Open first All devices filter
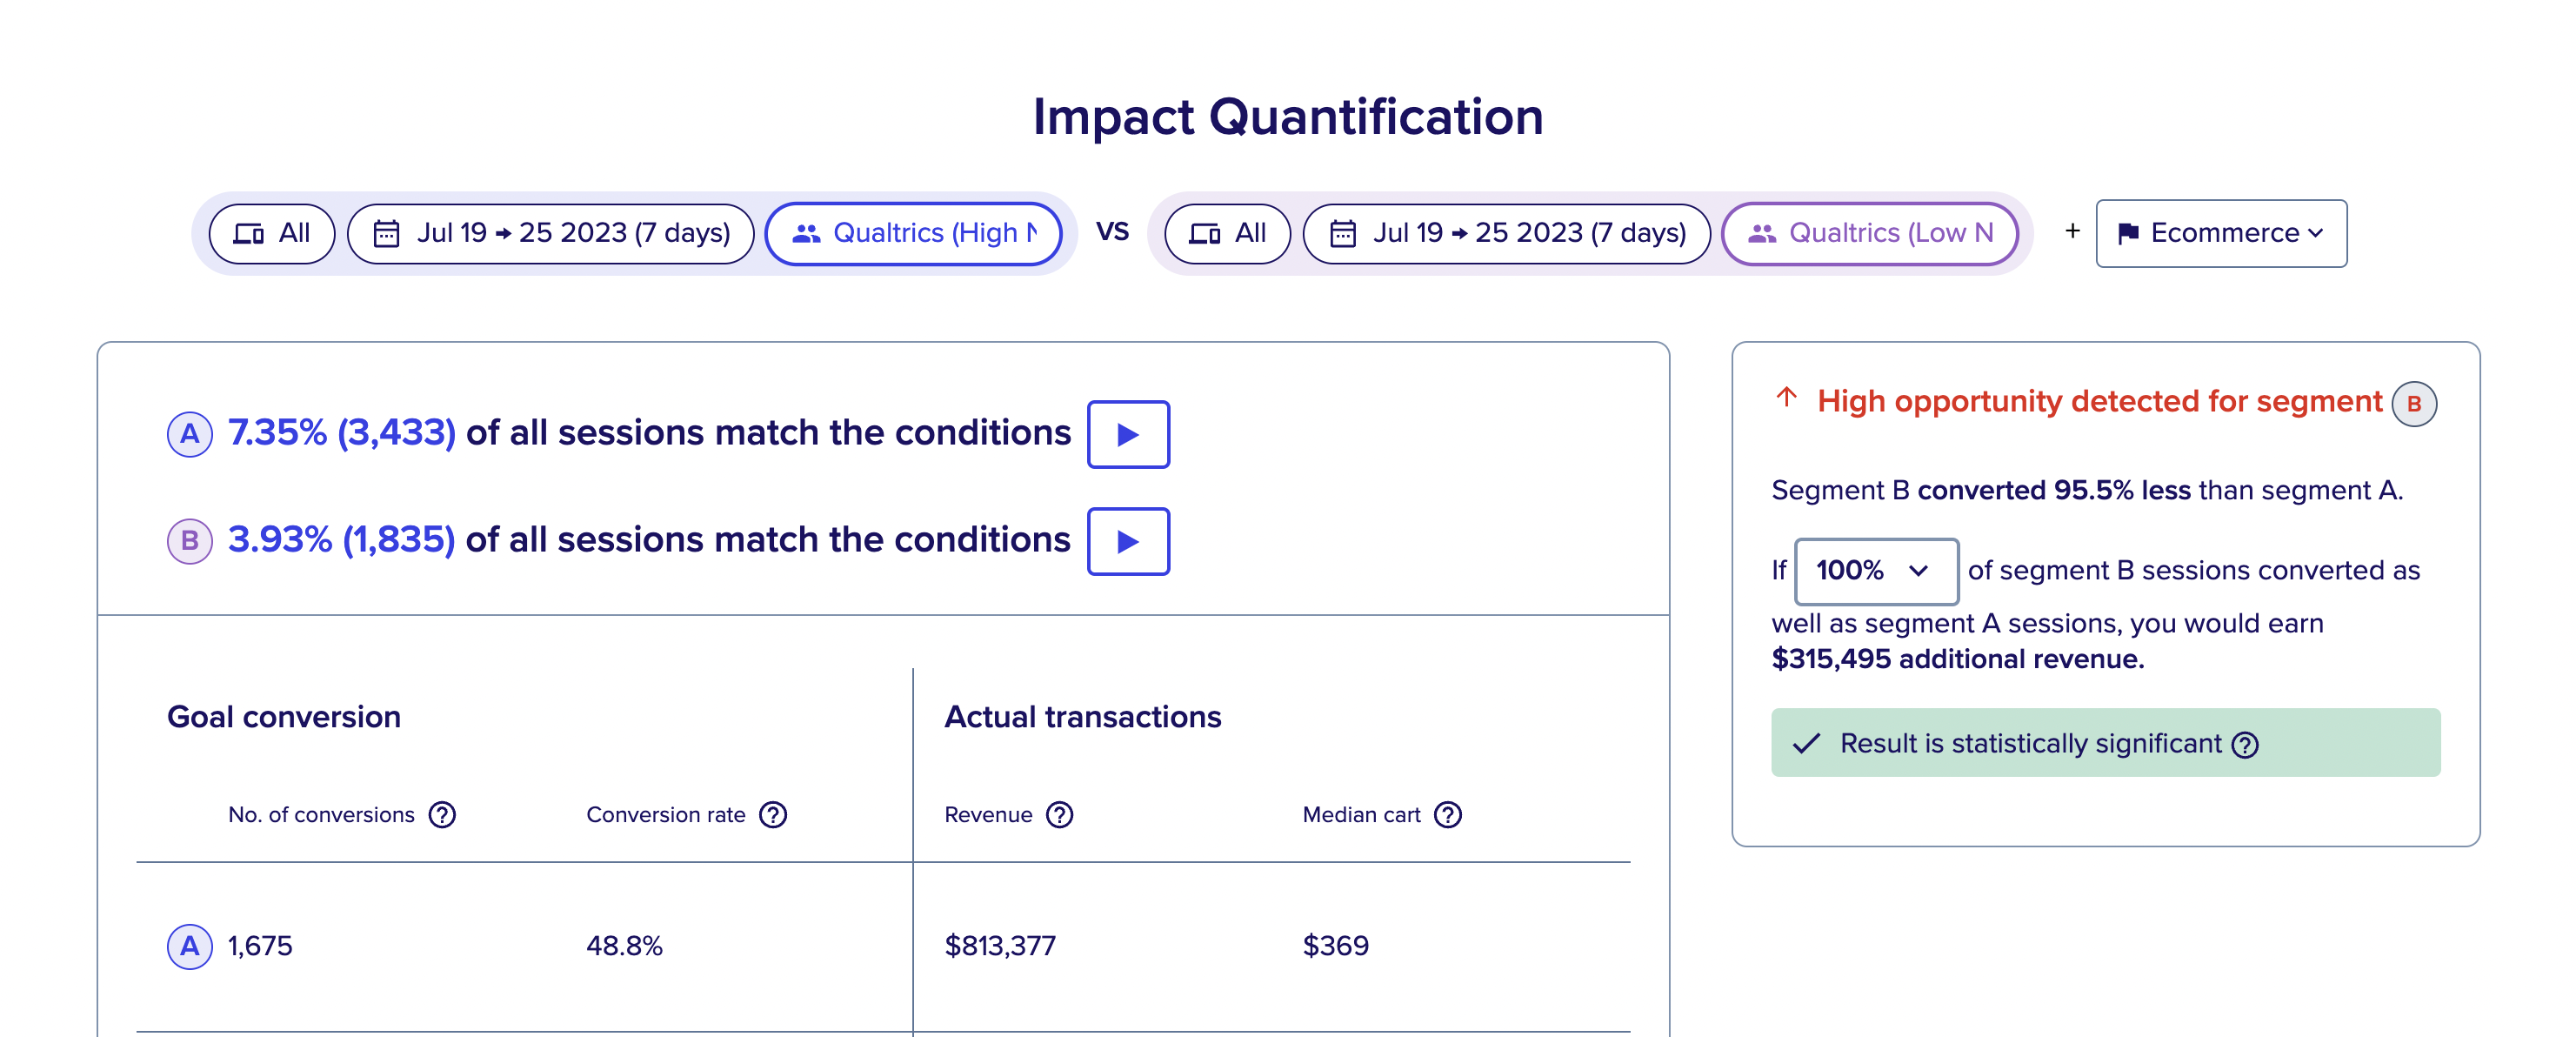This screenshot has height=1037, width=2576. pos(272,233)
